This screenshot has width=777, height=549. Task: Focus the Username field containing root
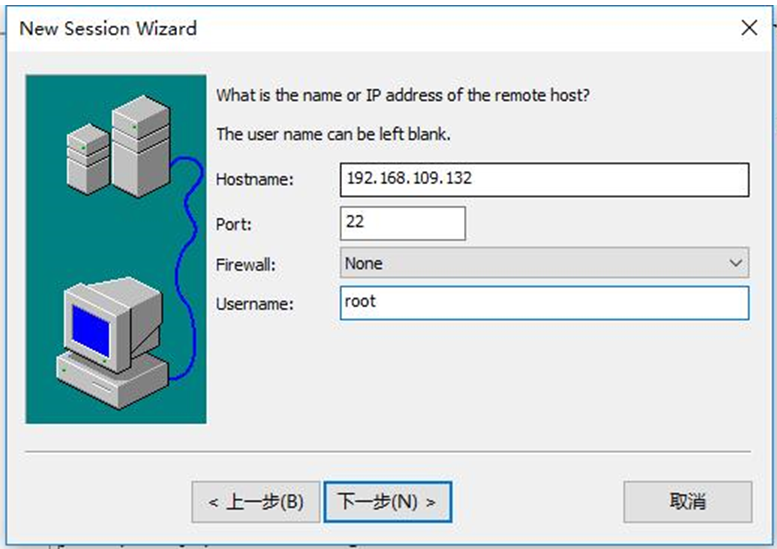point(545,303)
